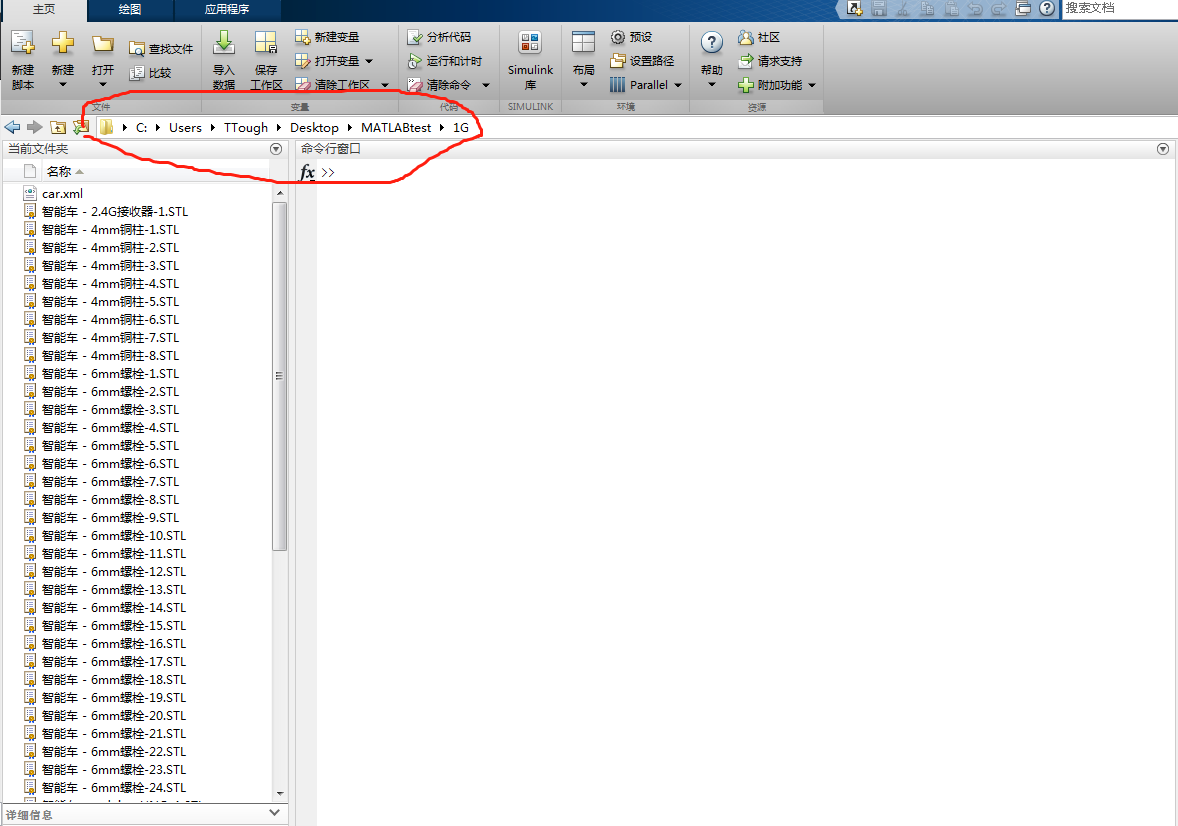Expand 清除工作区 dropdown arrow

pyautogui.click(x=385, y=85)
